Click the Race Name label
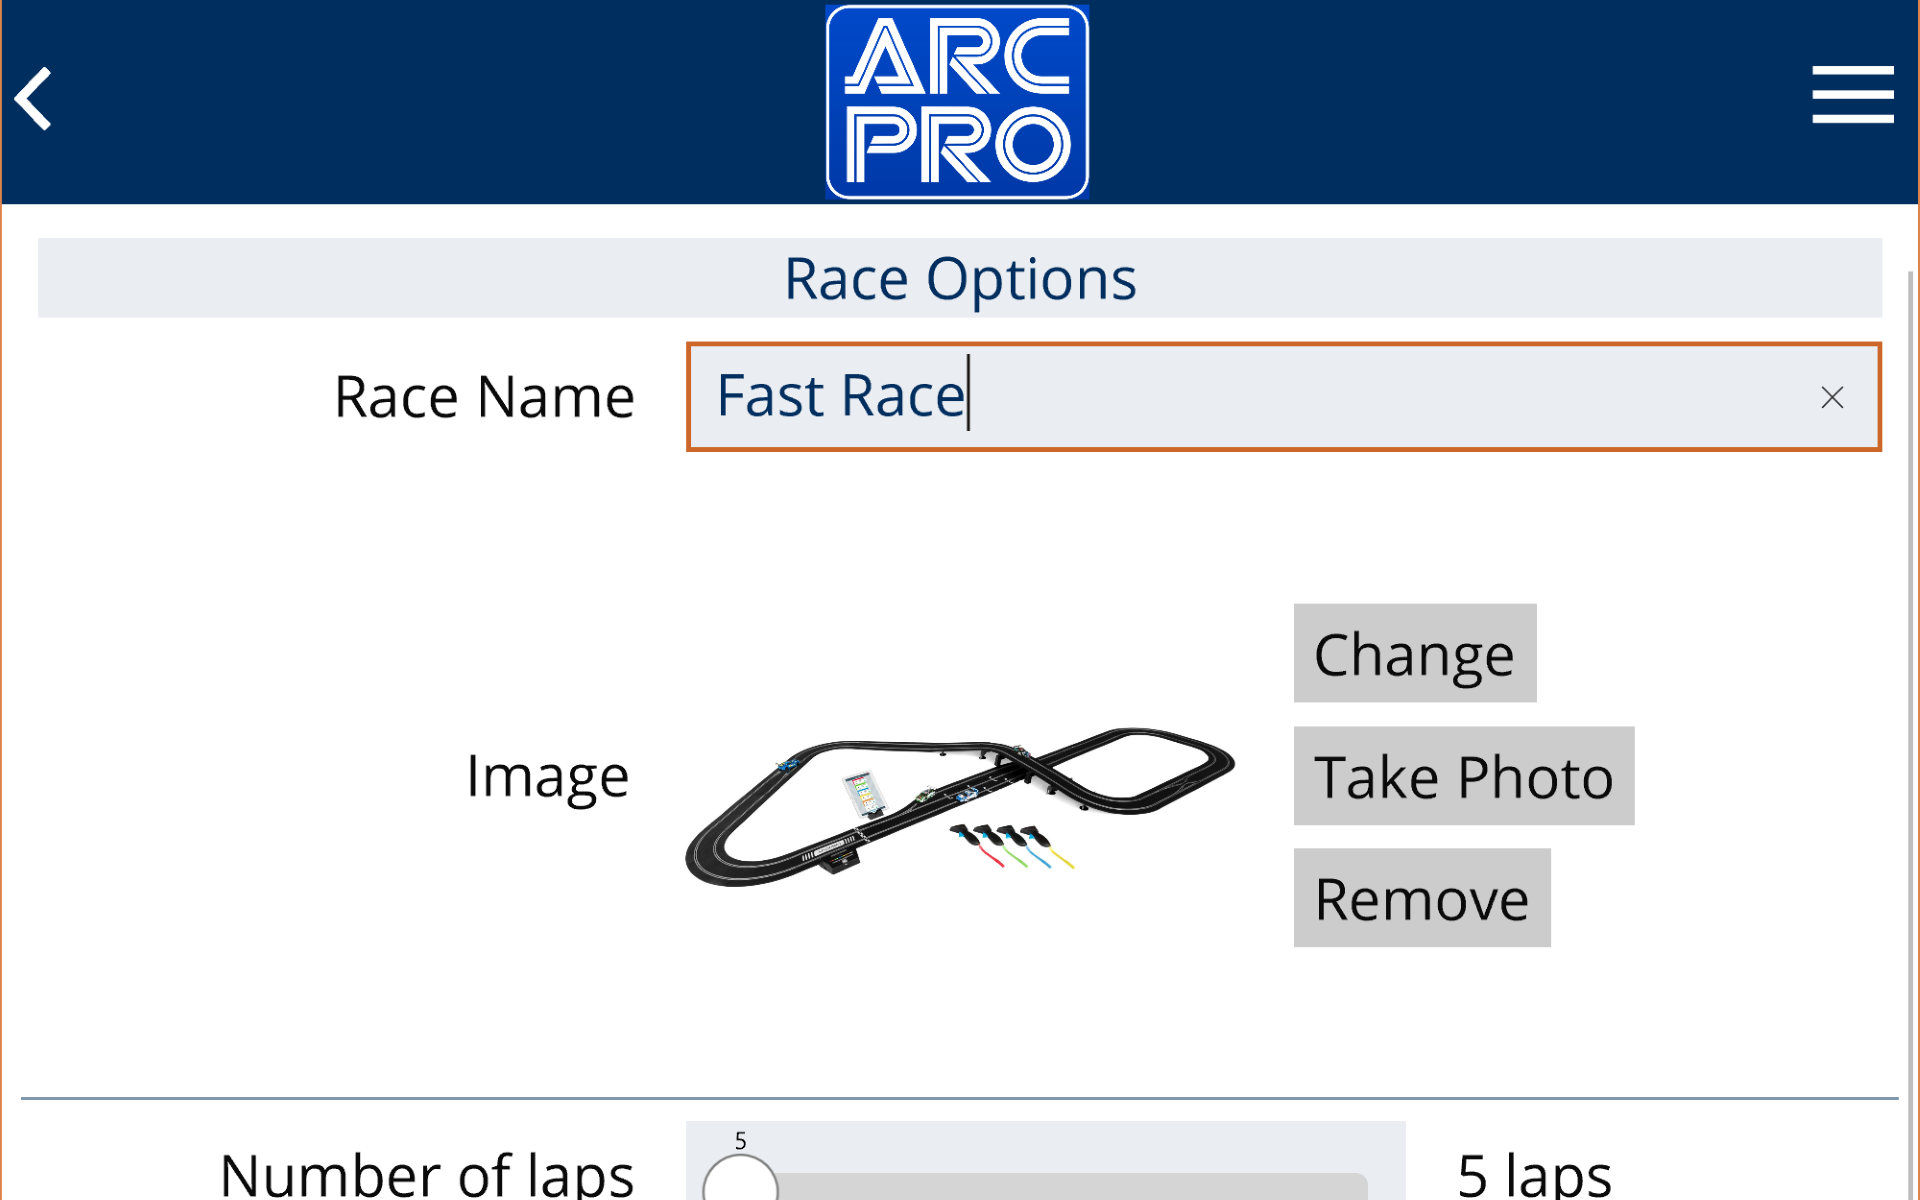 pyautogui.click(x=484, y=396)
